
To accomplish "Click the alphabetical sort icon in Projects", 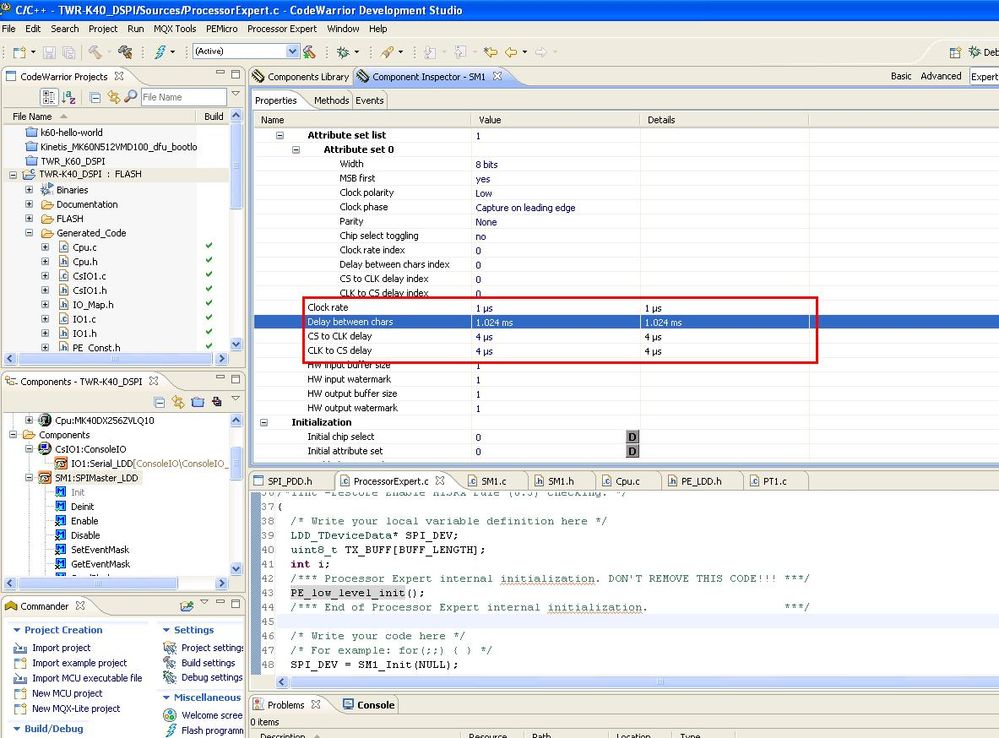I will [69, 97].
